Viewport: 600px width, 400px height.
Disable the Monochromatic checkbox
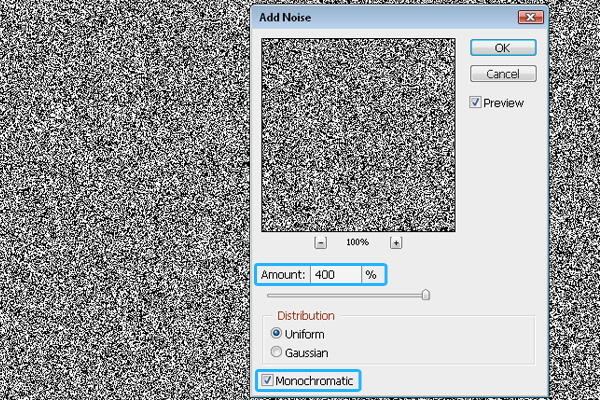click(266, 380)
